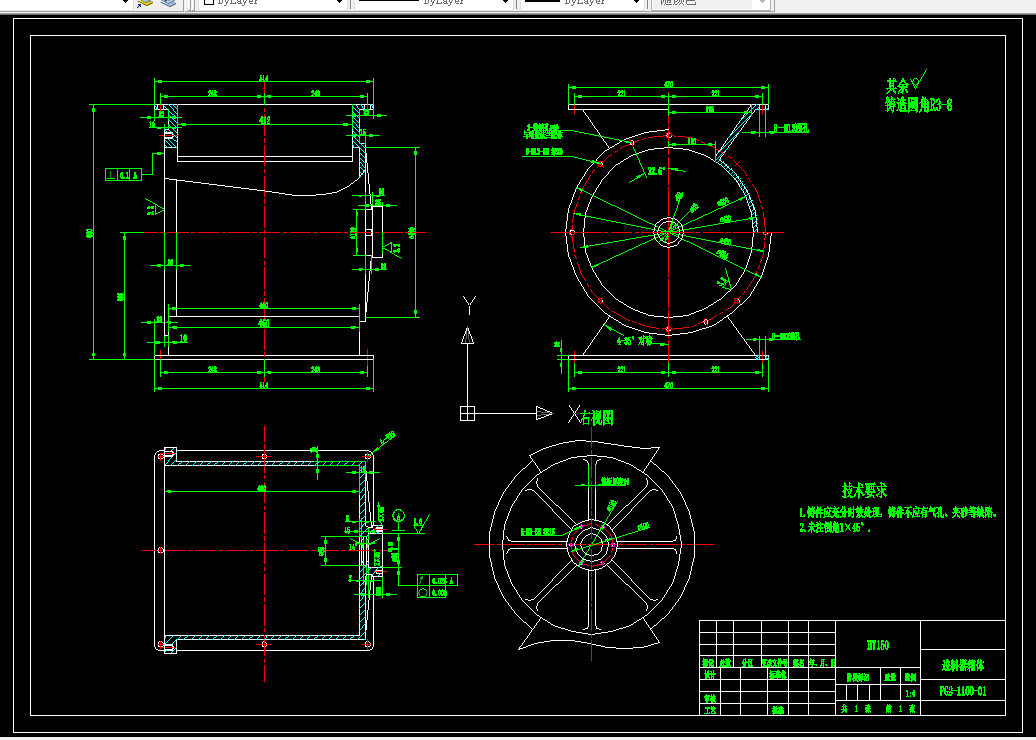1036x740 pixels.
Task: Select the geometric tolerance frame in bottom view
Action: coord(437,587)
